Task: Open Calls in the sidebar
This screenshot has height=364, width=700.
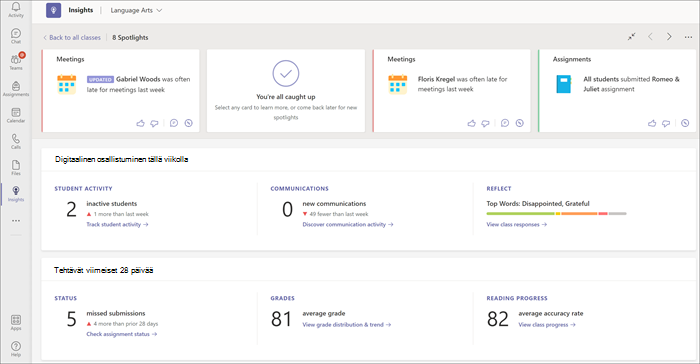Action: coord(16,141)
